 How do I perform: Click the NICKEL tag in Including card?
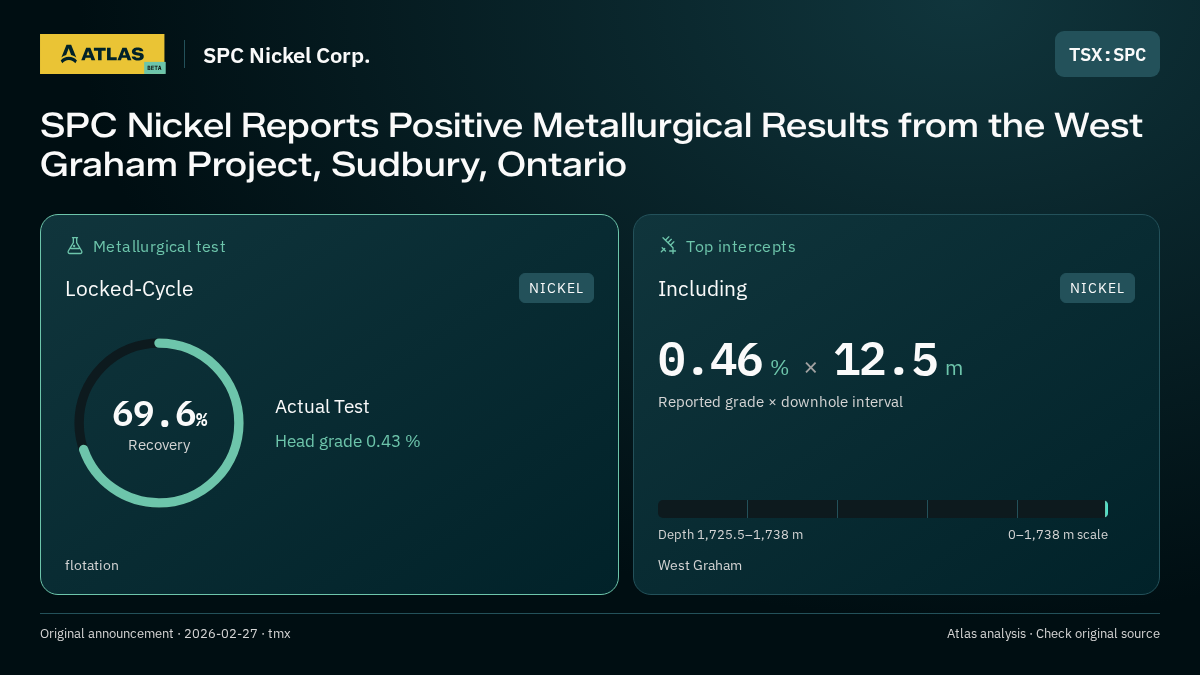point(1097,288)
